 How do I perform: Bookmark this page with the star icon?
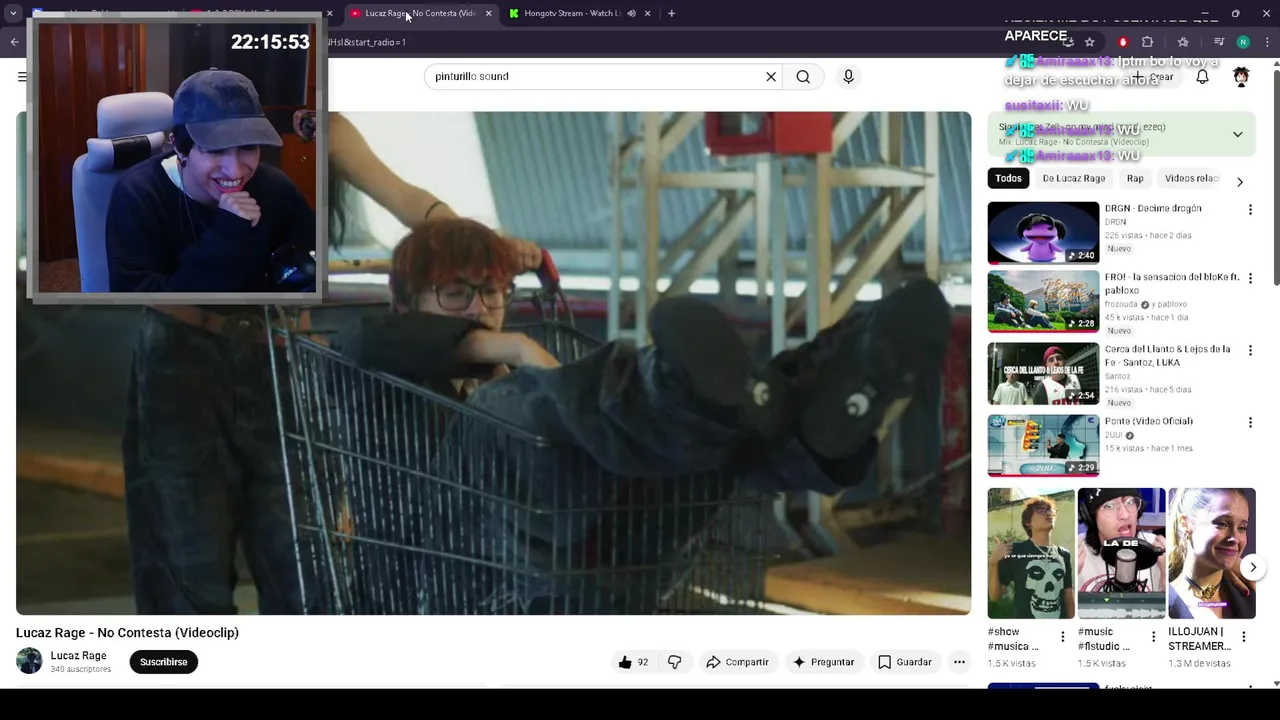click(1090, 42)
